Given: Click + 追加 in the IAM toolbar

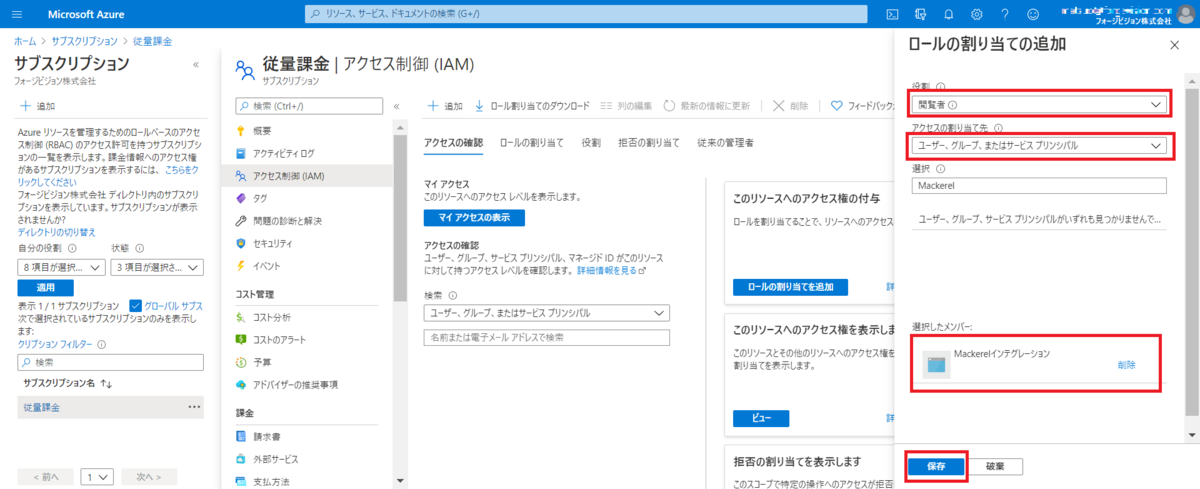Looking at the screenshot, I should (x=445, y=105).
